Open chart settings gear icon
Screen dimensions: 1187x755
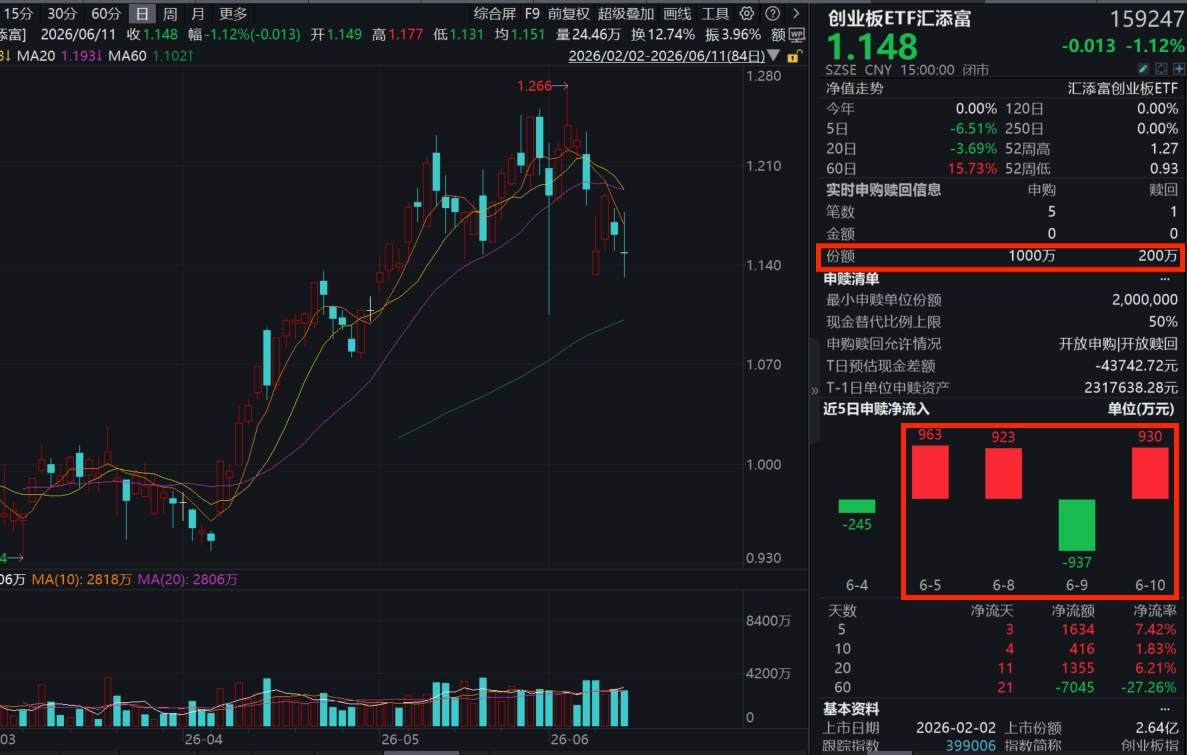746,14
